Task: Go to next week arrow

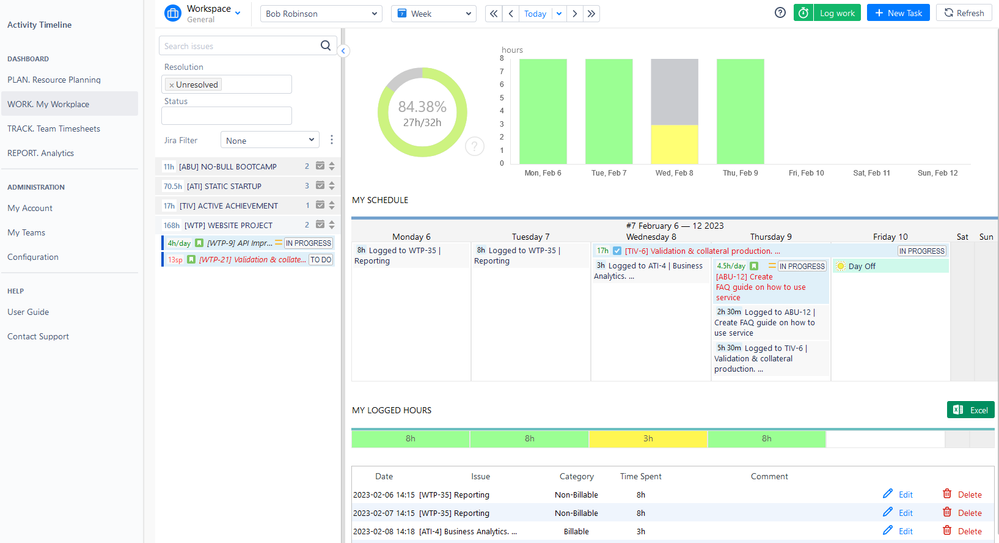Action: click(575, 13)
